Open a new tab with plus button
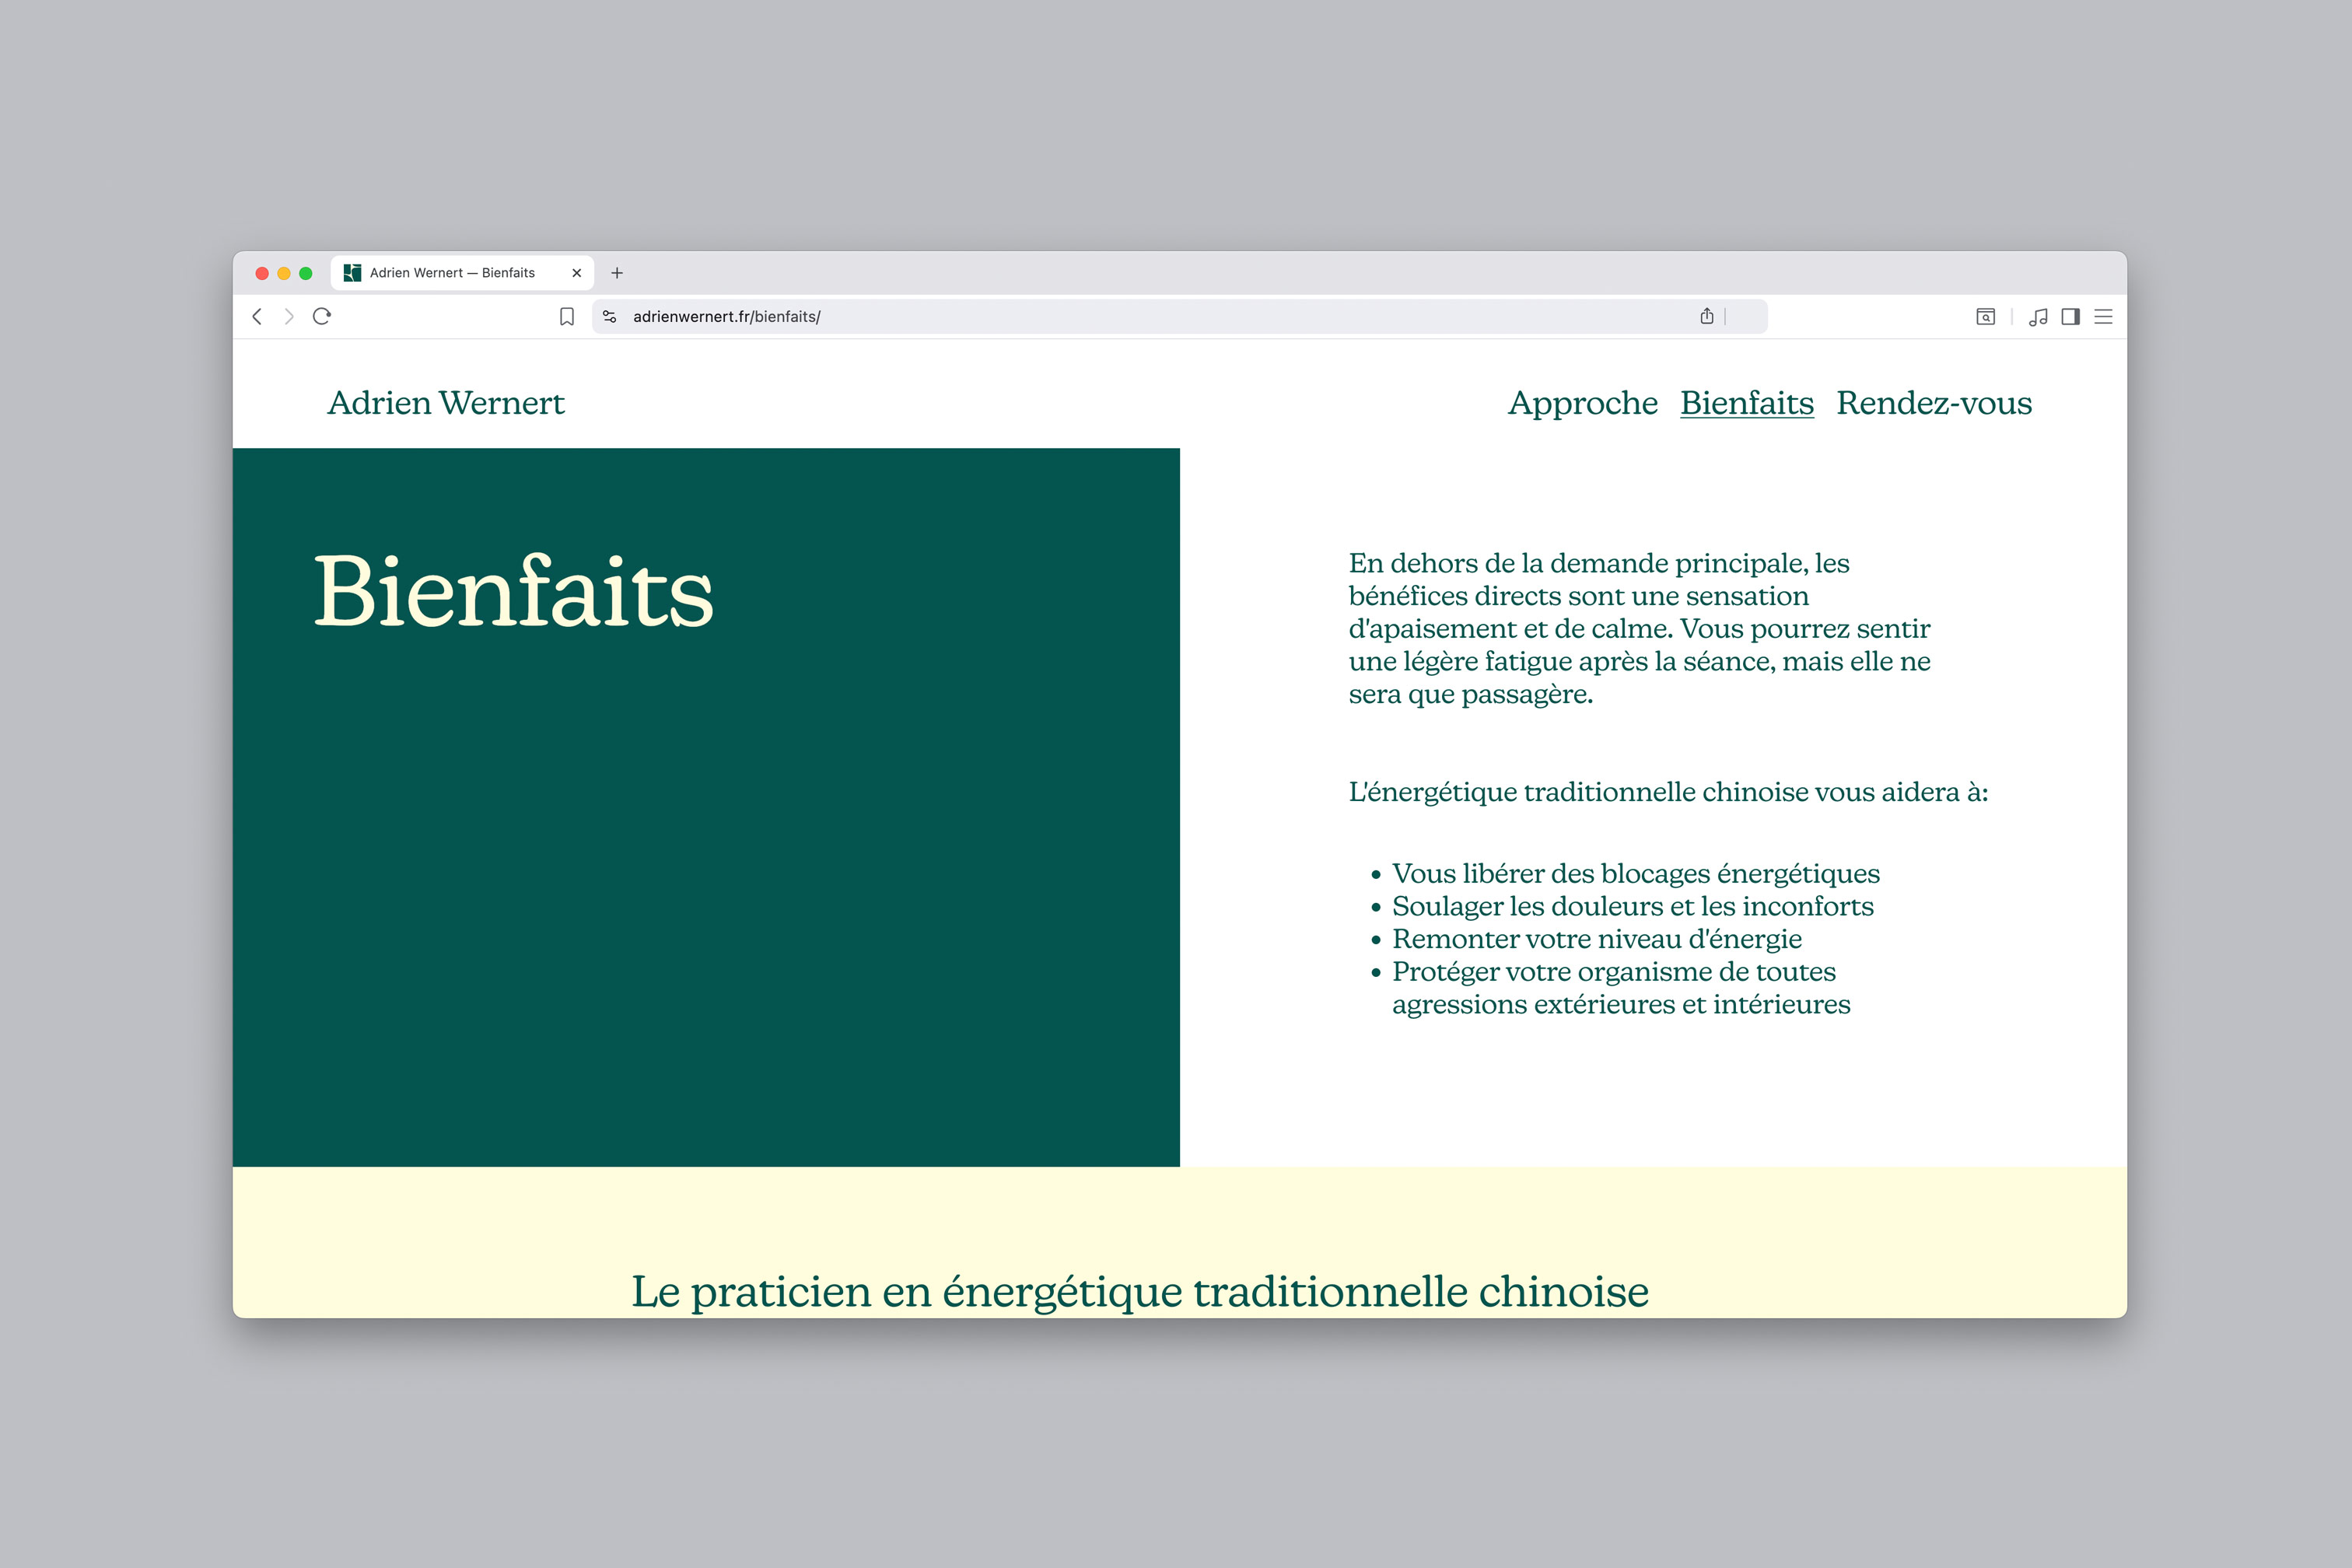Viewport: 2352px width, 1568px height. (x=617, y=272)
